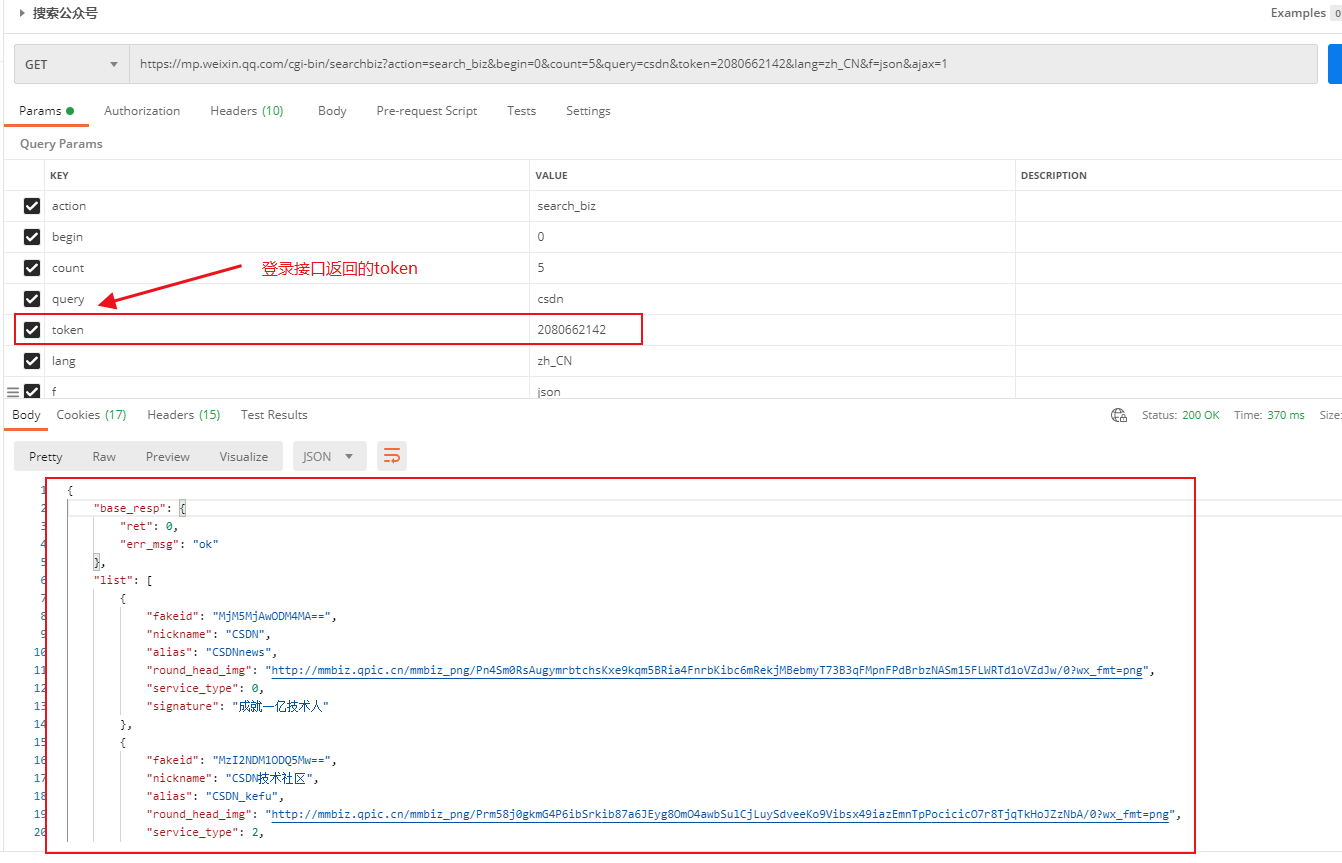Click the count value 5 cell
1342x863 pixels.
(x=772, y=268)
